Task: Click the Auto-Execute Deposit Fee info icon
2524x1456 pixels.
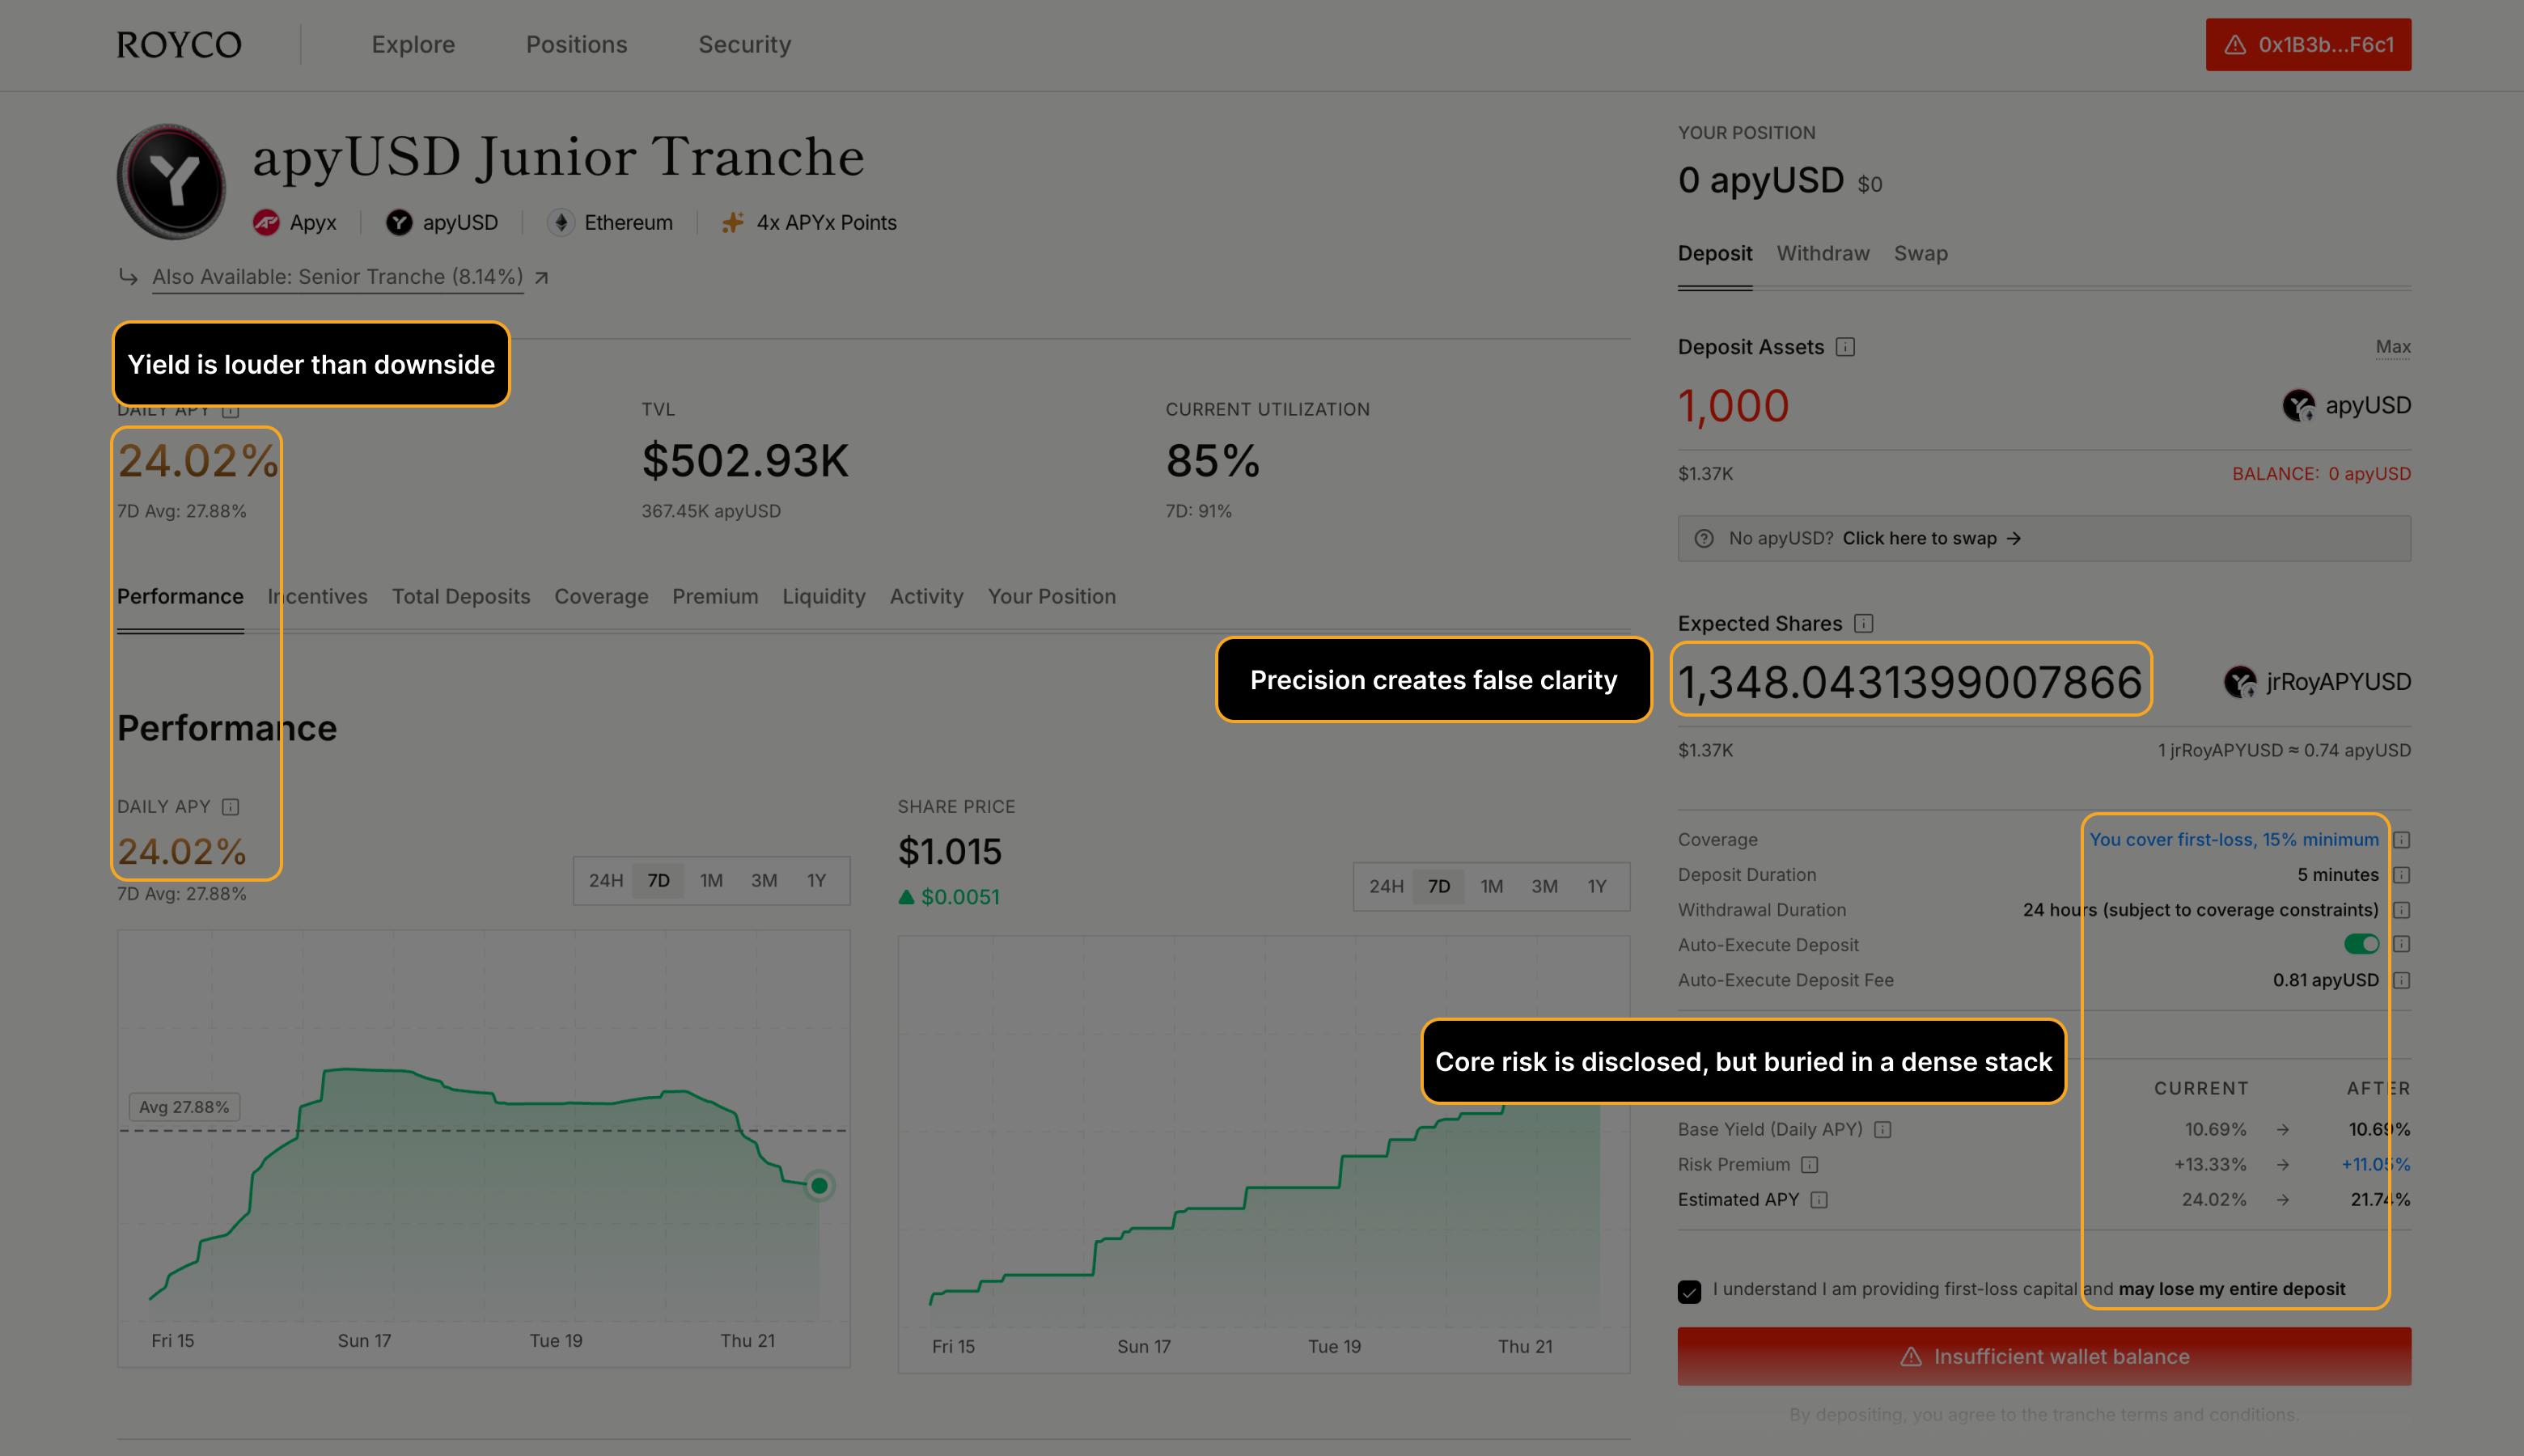Action: click(2402, 981)
